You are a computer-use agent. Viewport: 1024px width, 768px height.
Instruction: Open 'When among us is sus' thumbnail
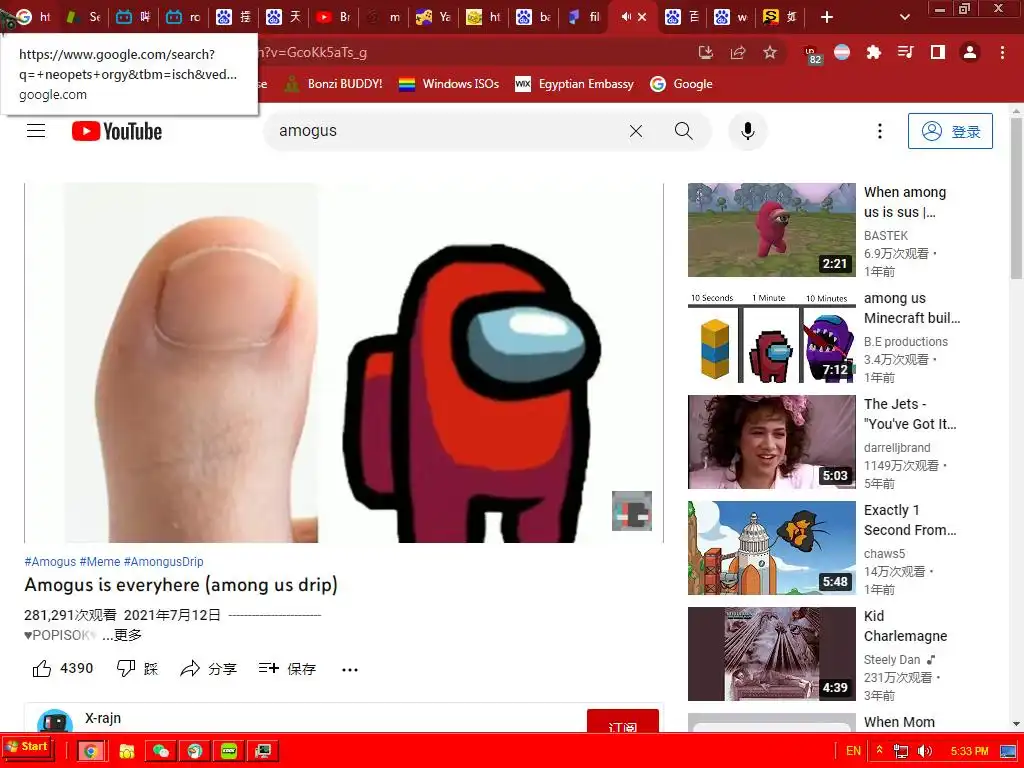click(x=771, y=230)
